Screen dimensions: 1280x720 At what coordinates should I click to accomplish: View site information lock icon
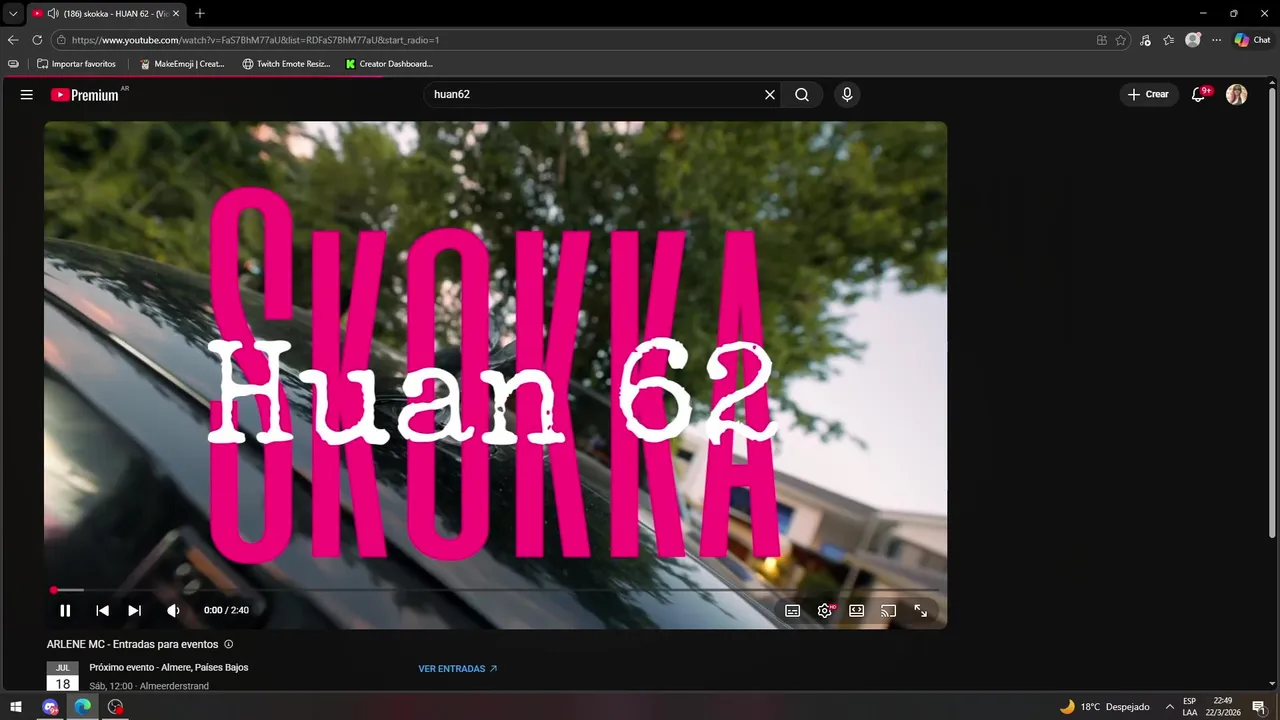pos(61,40)
